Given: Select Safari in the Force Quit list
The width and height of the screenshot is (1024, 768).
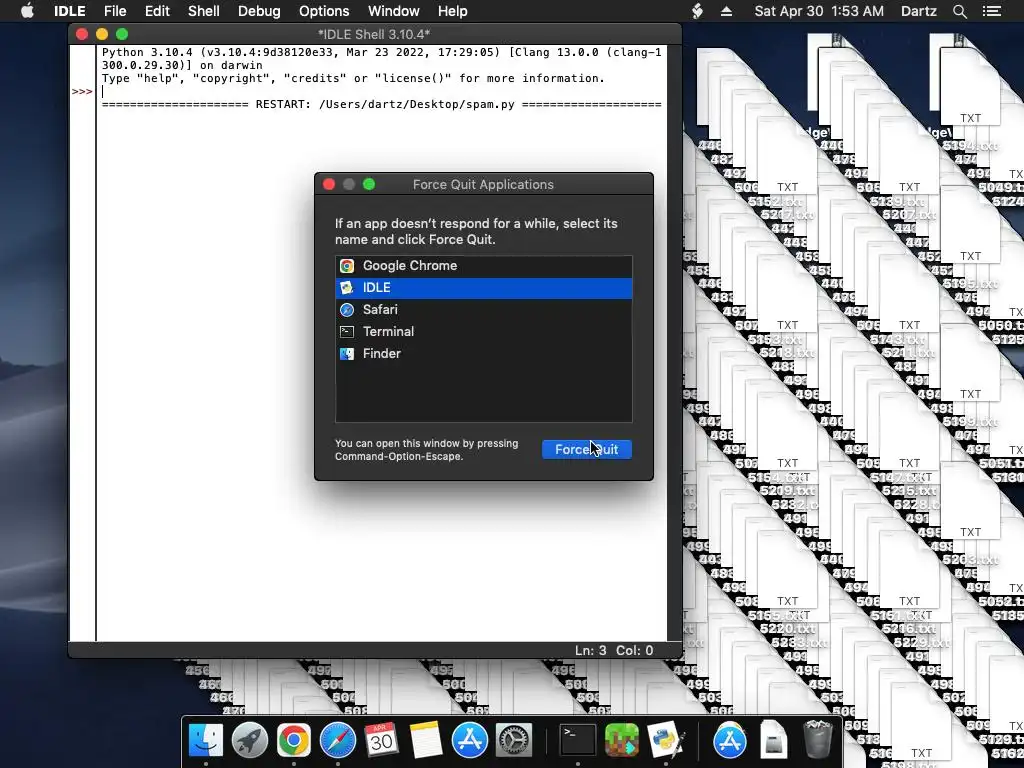Looking at the screenshot, I should (483, 310).
